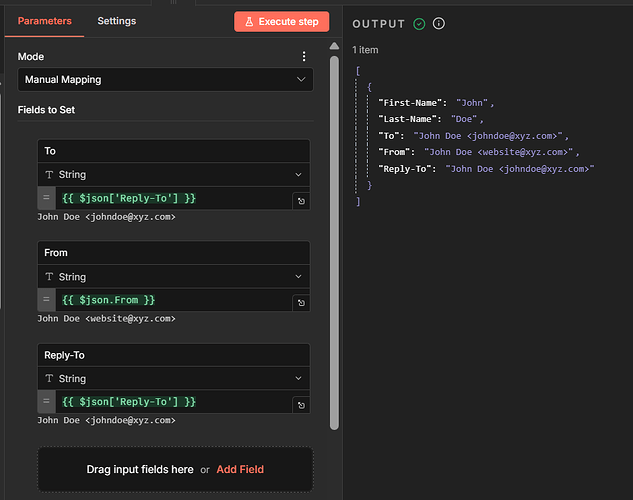Viewport: 633px width, 500px height.
Task: Click the expand icon in To expression field
Action: pos(300,202)
